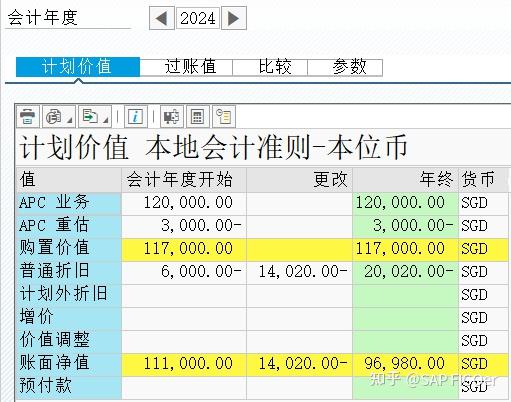Click the change layout icon
Screen dimensions: 511x402
point(171,116)
